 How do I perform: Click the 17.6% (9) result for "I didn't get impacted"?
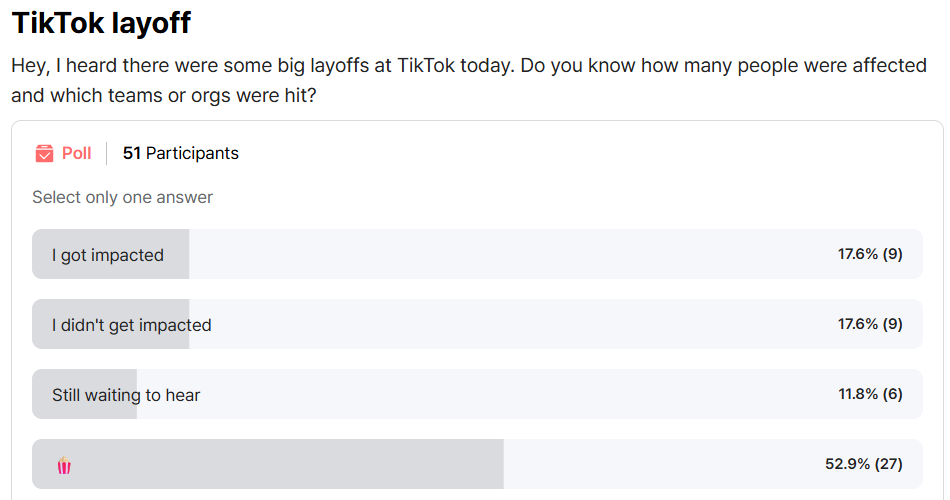(870, 324)
